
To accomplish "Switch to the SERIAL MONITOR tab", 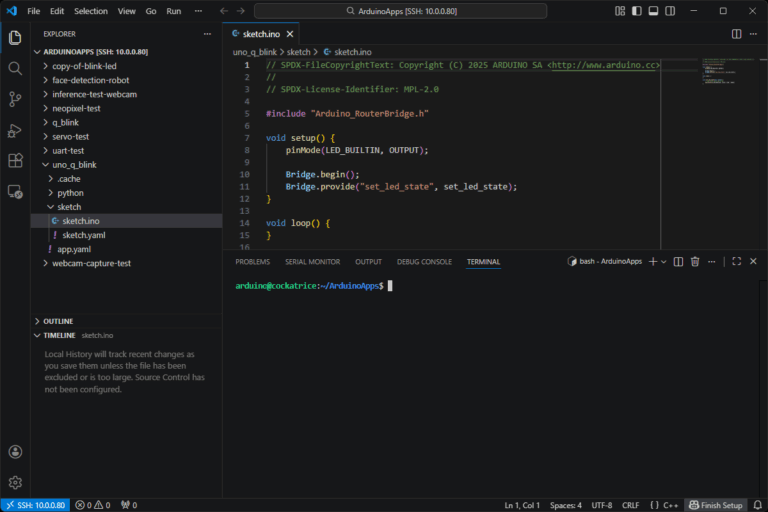I will pos(312,262).
